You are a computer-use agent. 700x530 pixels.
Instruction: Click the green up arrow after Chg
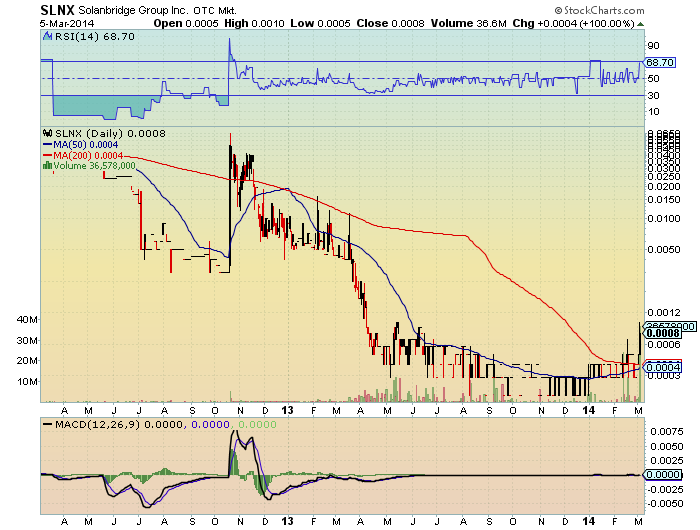[640, 24]
